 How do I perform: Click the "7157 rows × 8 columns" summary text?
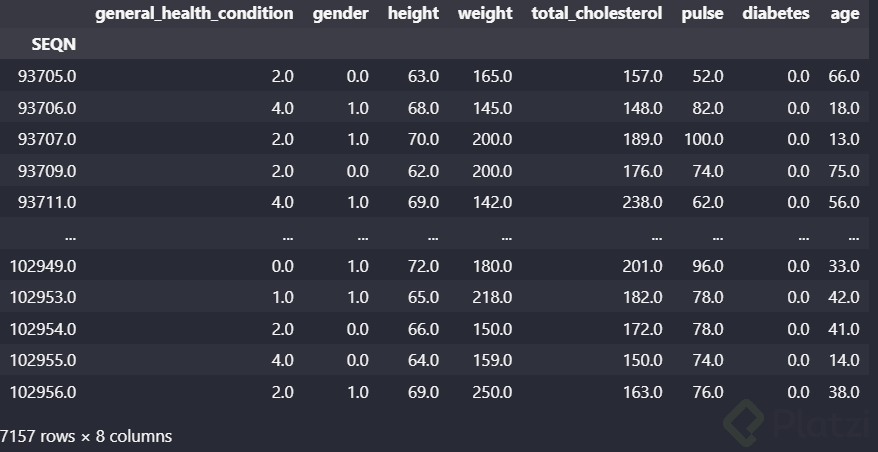coord(87,436)
